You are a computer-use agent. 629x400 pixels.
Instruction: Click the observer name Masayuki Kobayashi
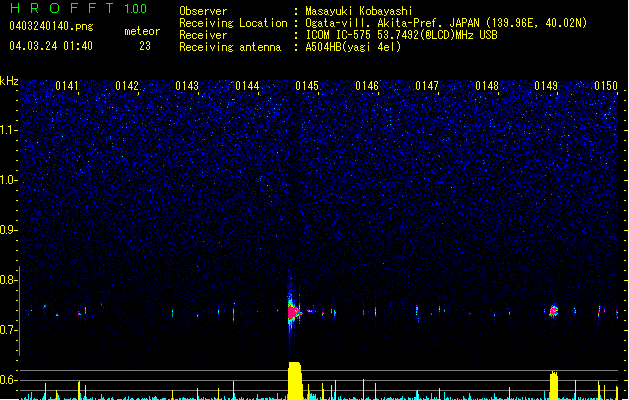pos(359,11)
